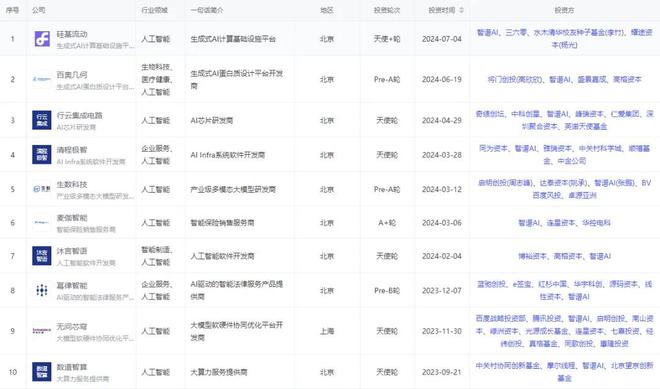Open the blue square logo in row 7

click(42, 256)
